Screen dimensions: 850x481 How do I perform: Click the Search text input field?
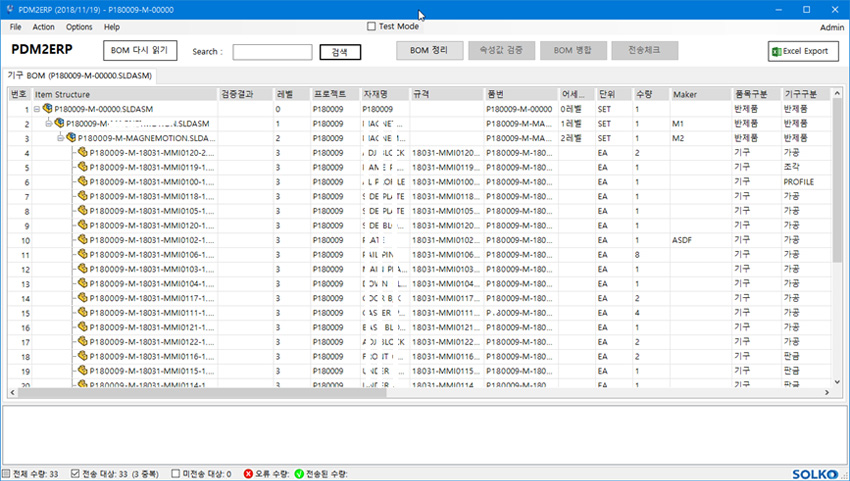point(272,52)
